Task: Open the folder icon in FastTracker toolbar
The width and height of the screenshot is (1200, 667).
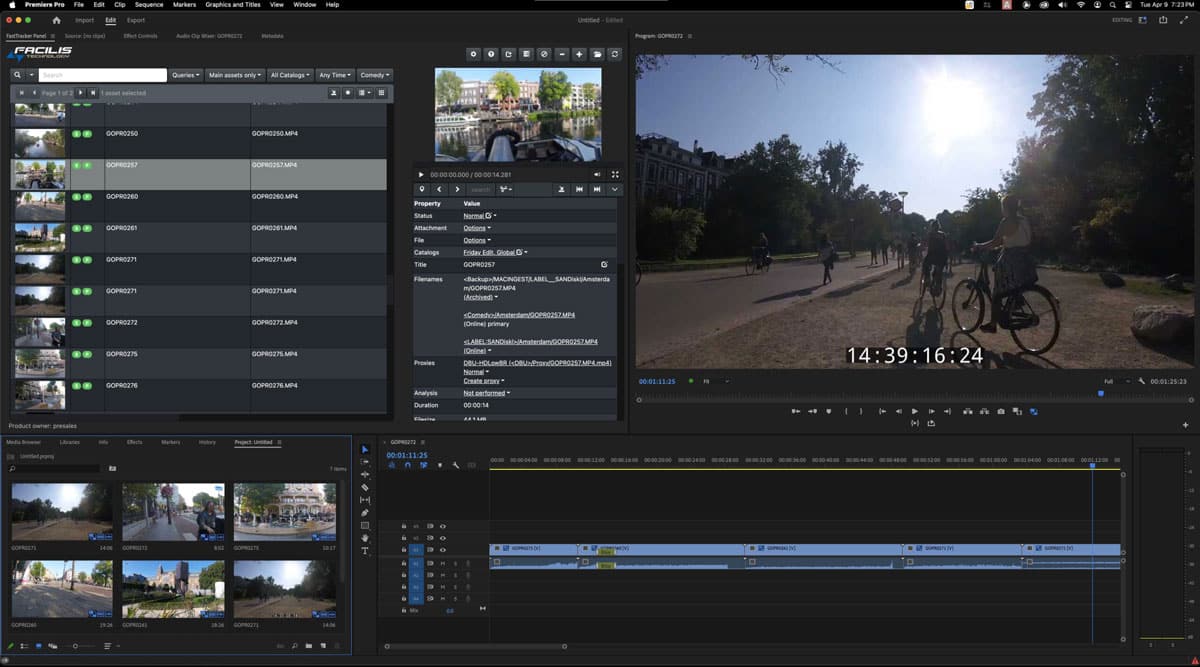Action: pos(597,54)
